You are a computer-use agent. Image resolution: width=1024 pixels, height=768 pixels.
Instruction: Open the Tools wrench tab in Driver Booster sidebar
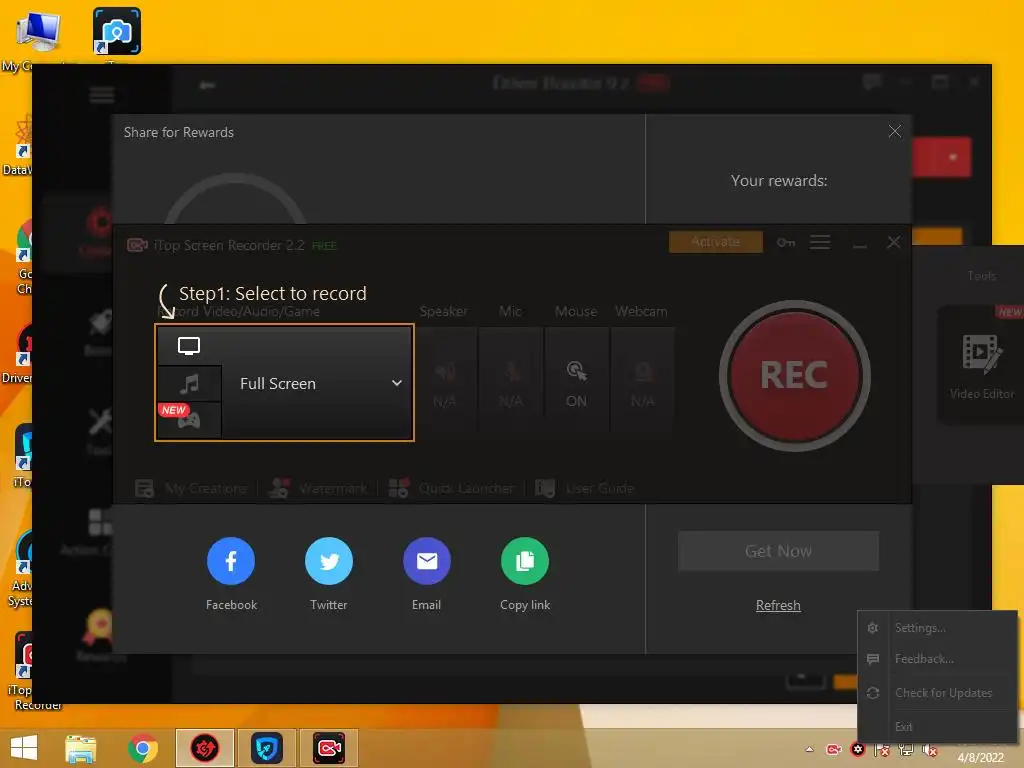pyautogui.click(x=100, y=430)
